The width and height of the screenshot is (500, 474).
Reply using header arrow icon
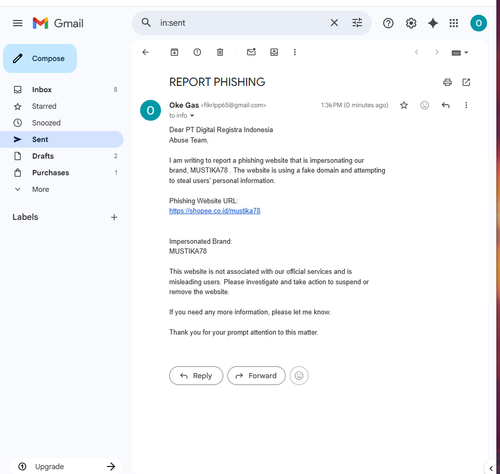pos(446,105)
